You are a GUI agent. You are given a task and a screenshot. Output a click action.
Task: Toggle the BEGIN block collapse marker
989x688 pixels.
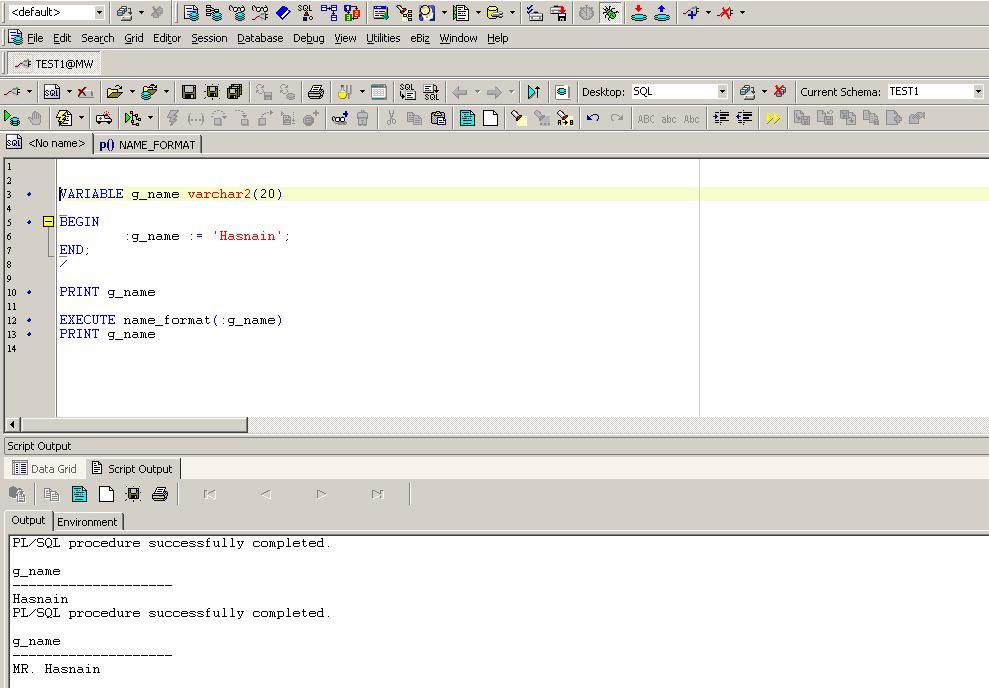tap(47, 221)
